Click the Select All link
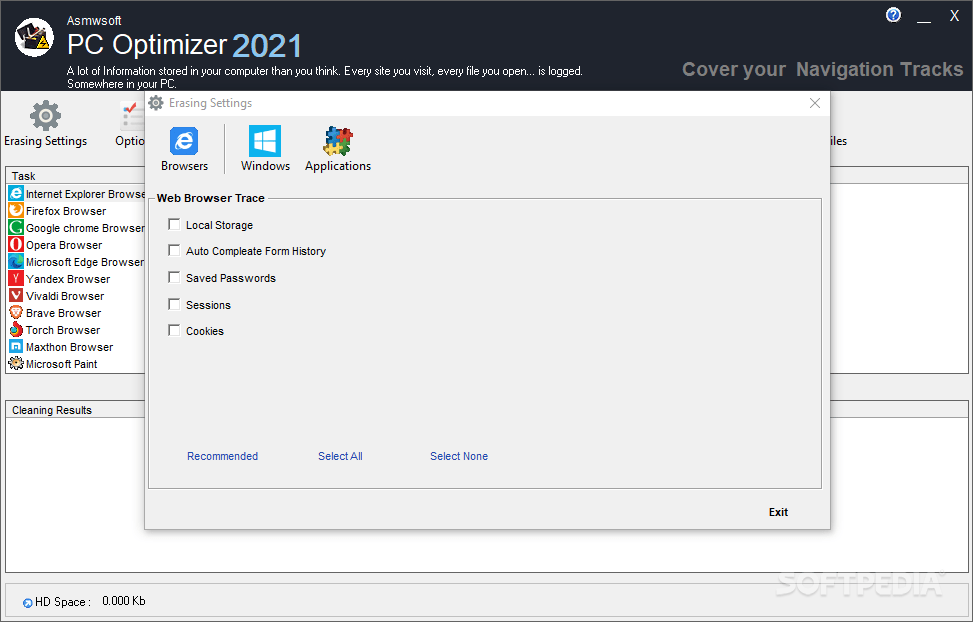 (x=340, y=456)
